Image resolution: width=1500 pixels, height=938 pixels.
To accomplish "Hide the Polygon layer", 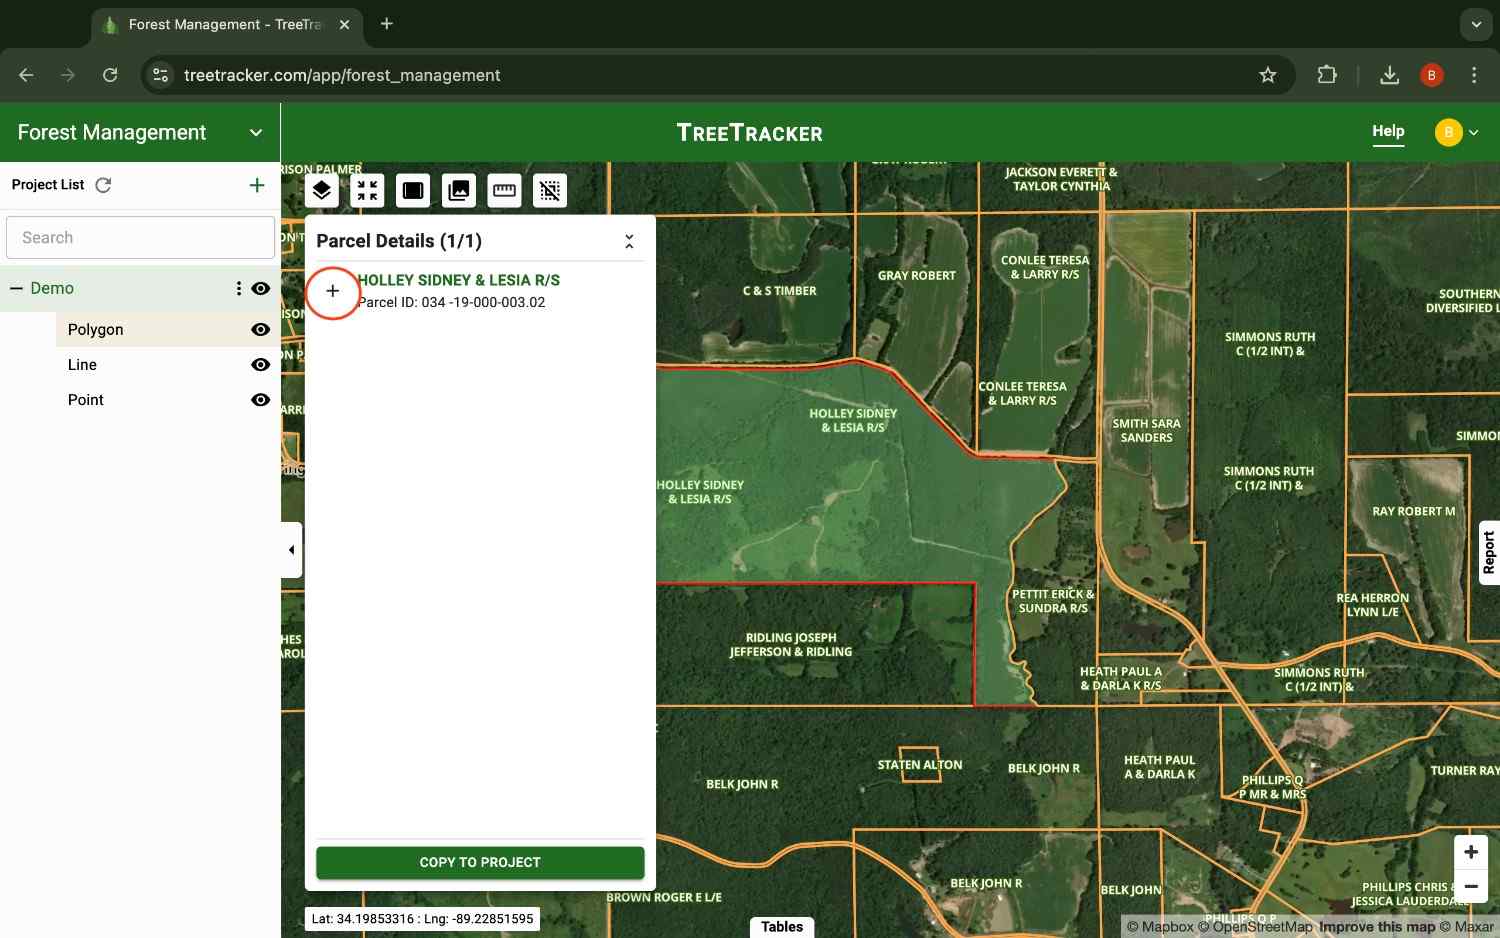I will click(260, 329).
